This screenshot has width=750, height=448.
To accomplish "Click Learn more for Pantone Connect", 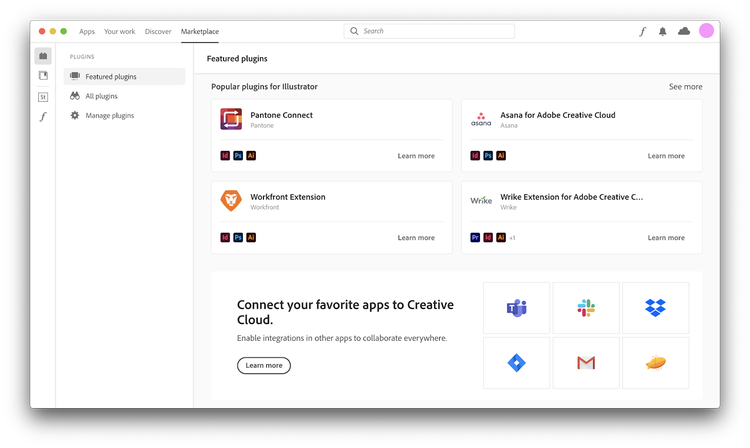I will coord(416,156).
